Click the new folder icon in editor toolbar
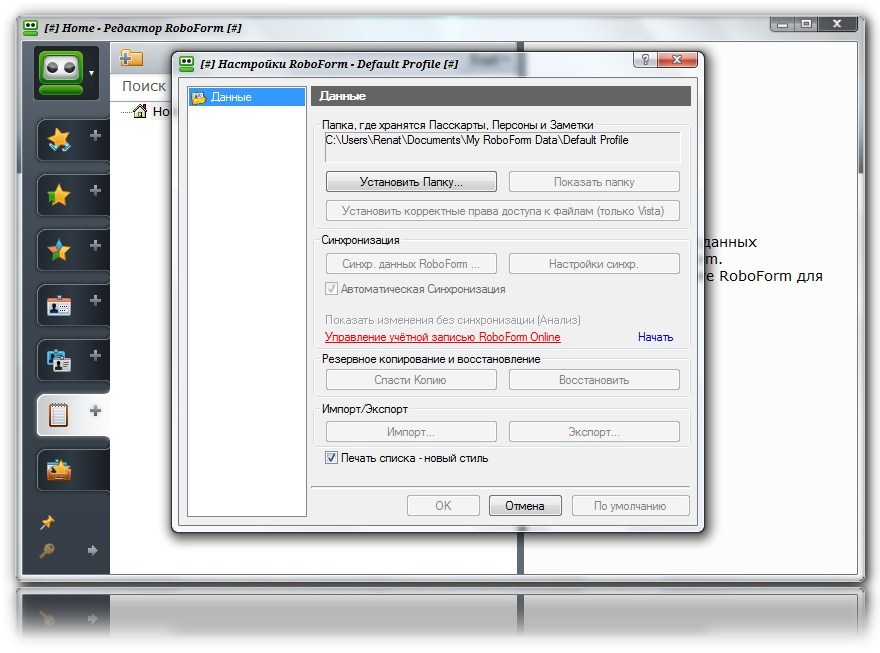 [131, 58]
